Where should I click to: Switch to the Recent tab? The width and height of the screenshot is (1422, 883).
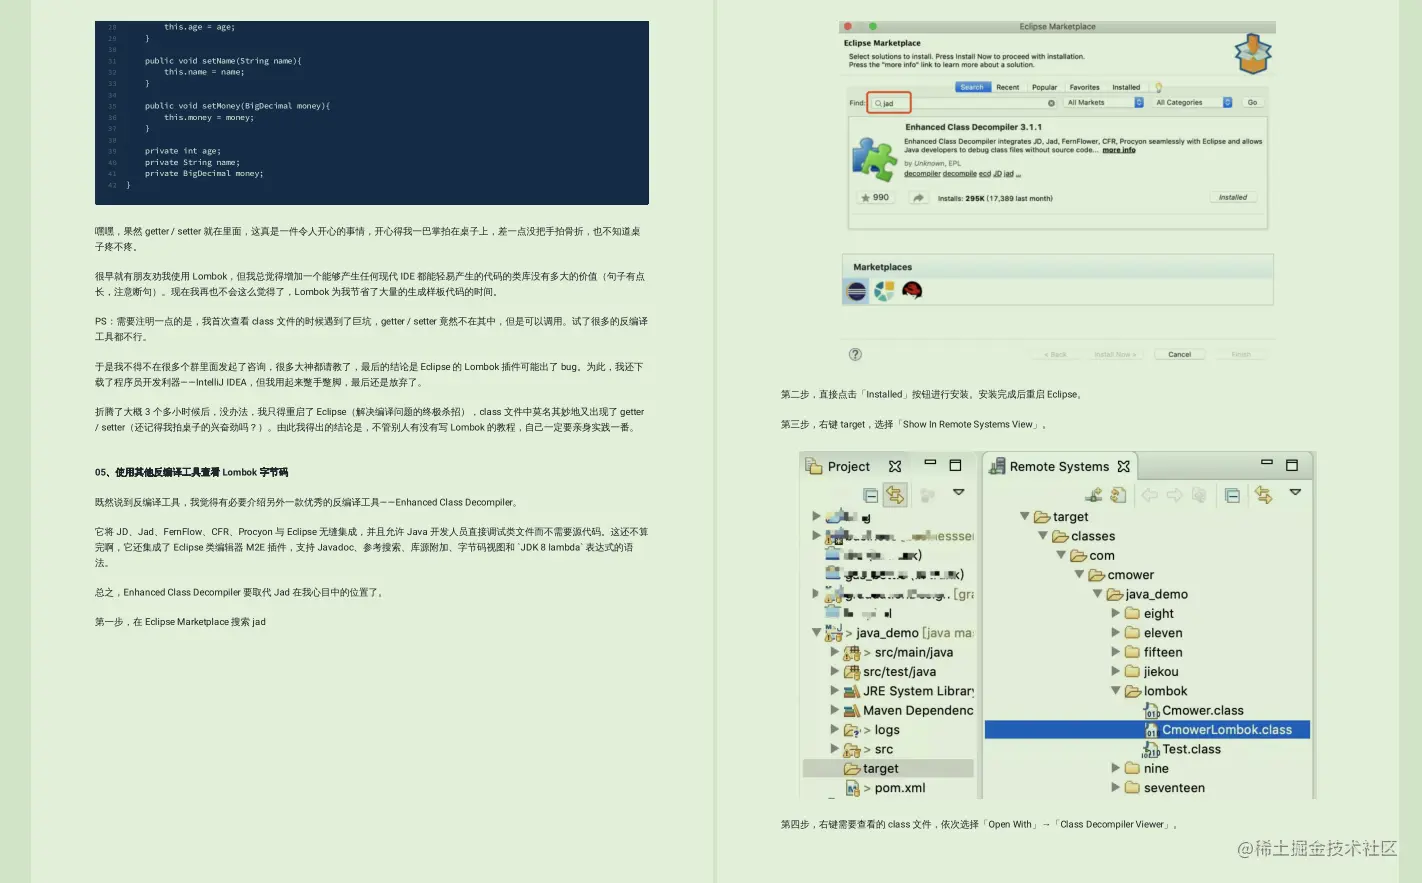pyautogui.click(x=1007, y=87)
